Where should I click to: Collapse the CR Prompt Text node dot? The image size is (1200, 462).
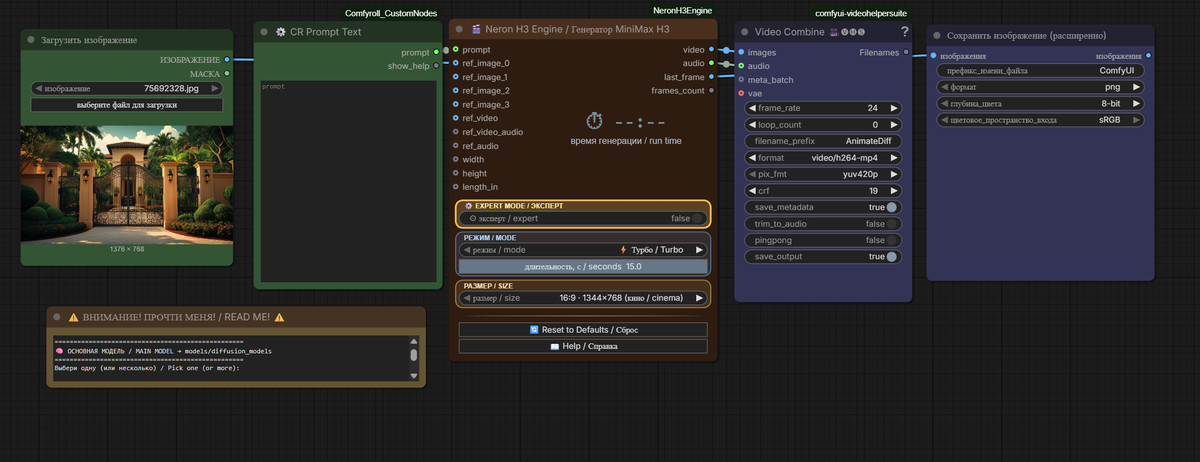tap(265, 32)
